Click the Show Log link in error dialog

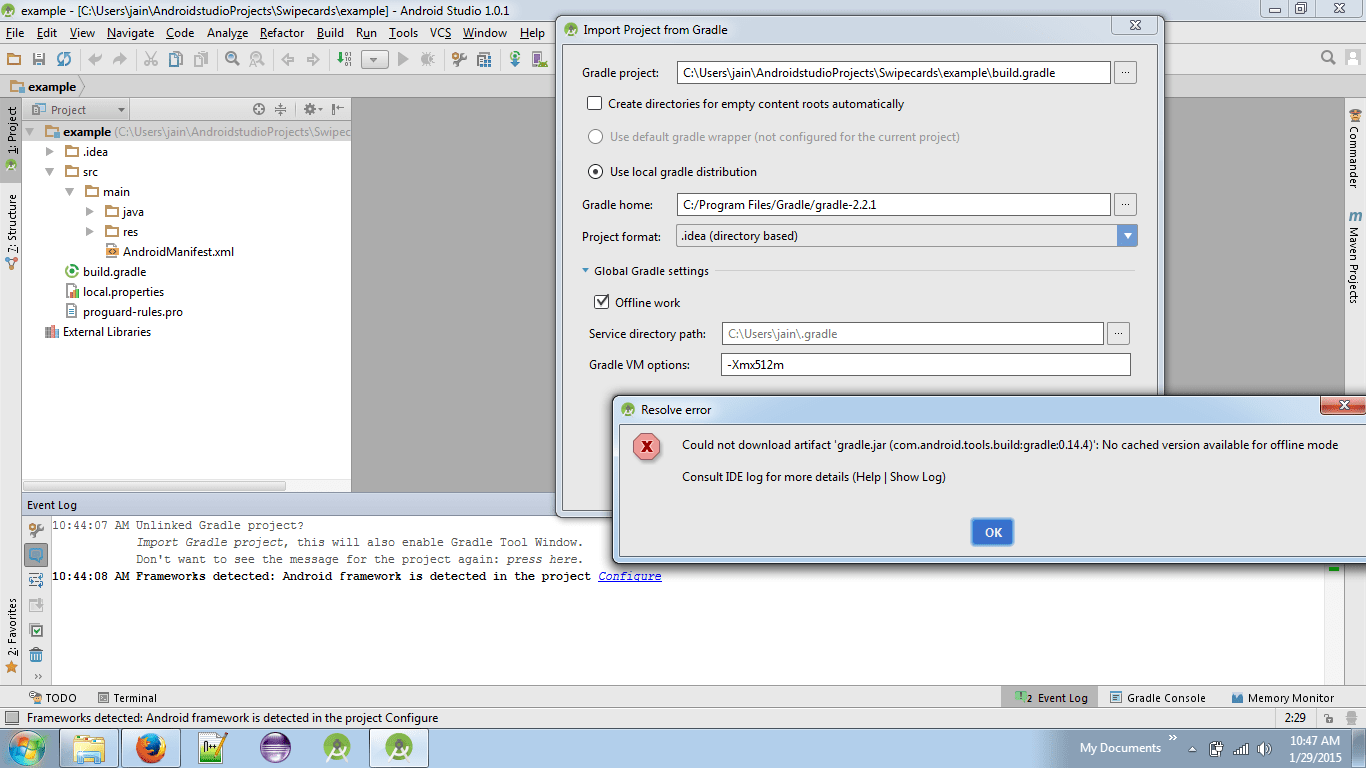[x=916, y=477]
